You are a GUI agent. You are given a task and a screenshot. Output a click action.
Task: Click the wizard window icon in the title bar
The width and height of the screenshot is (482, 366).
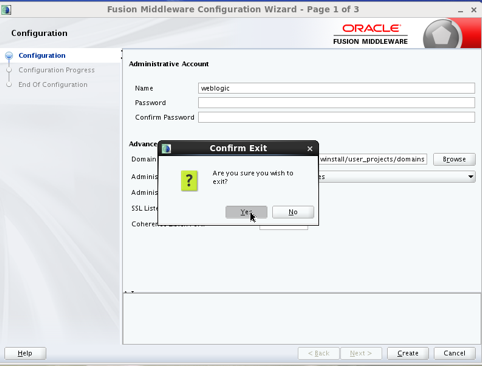(6, 10)
